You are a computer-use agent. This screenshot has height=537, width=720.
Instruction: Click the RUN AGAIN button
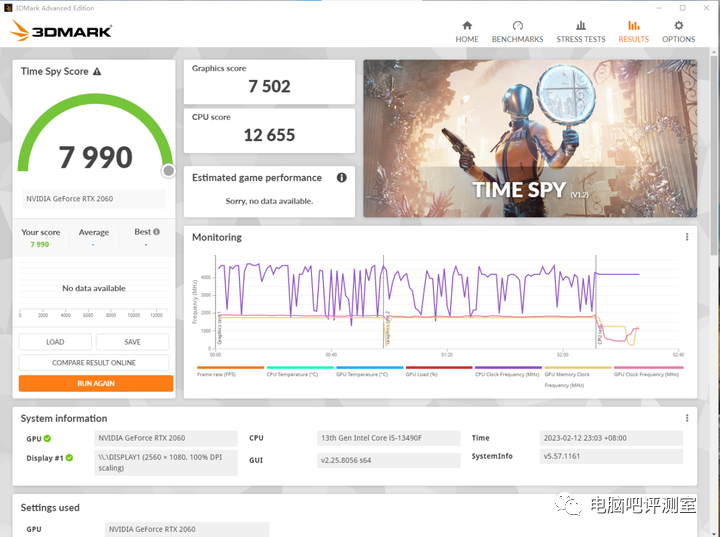click(x=96, y=383)
